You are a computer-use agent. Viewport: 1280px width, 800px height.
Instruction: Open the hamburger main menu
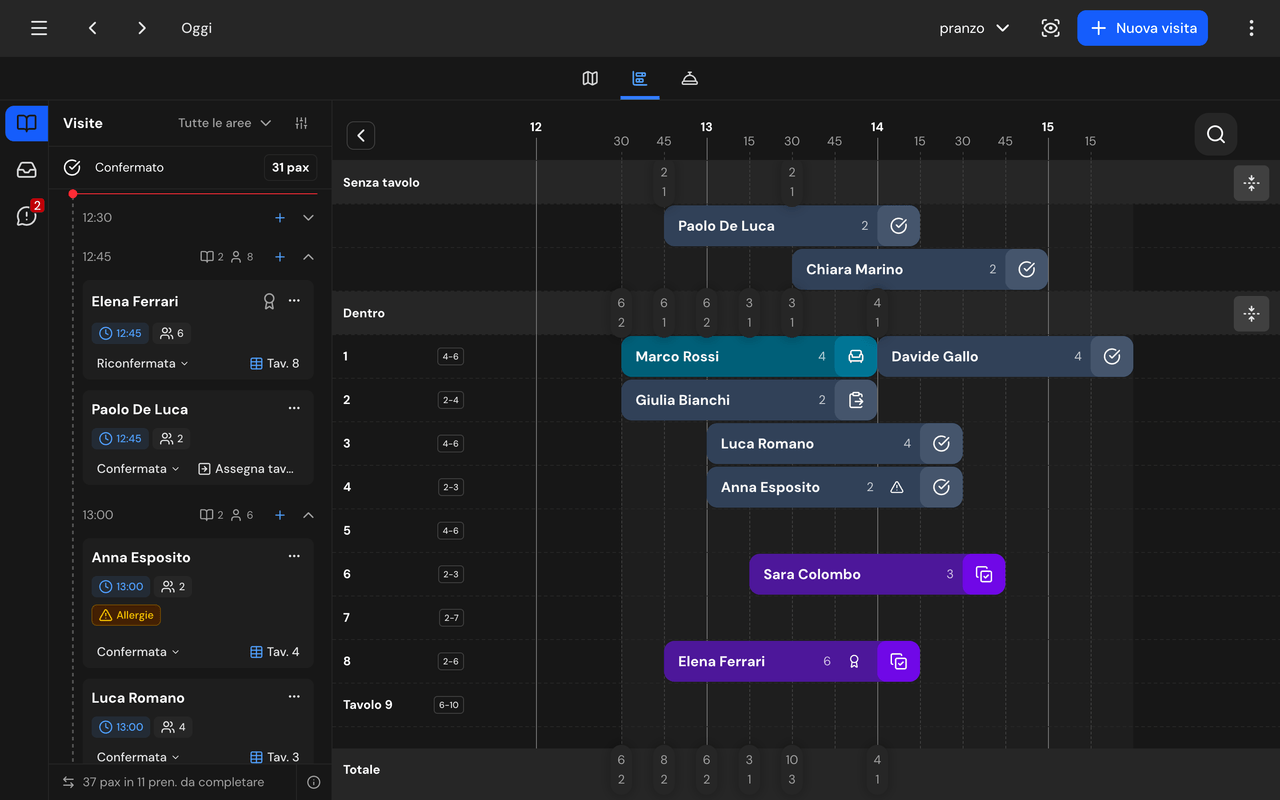[x=39, y=28]
